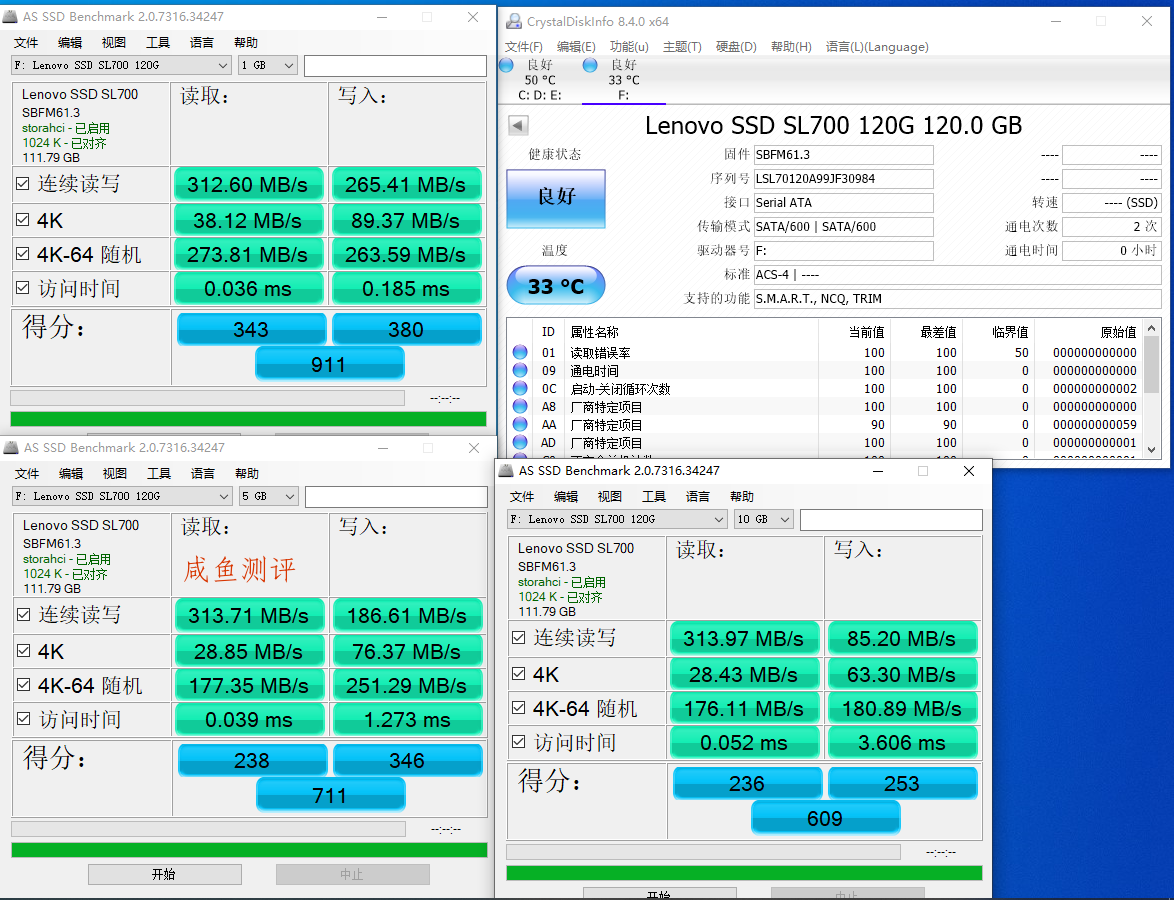The height and width of the screenshot is (900, 1174).
Task: Open 5 GB test size dropdown
Action: 269,496
